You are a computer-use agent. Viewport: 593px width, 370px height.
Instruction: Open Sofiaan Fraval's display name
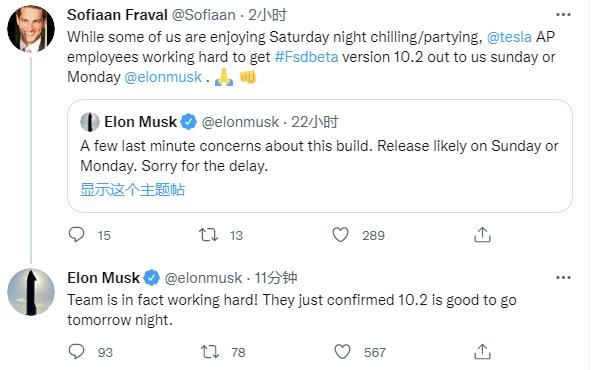[117, 15]
